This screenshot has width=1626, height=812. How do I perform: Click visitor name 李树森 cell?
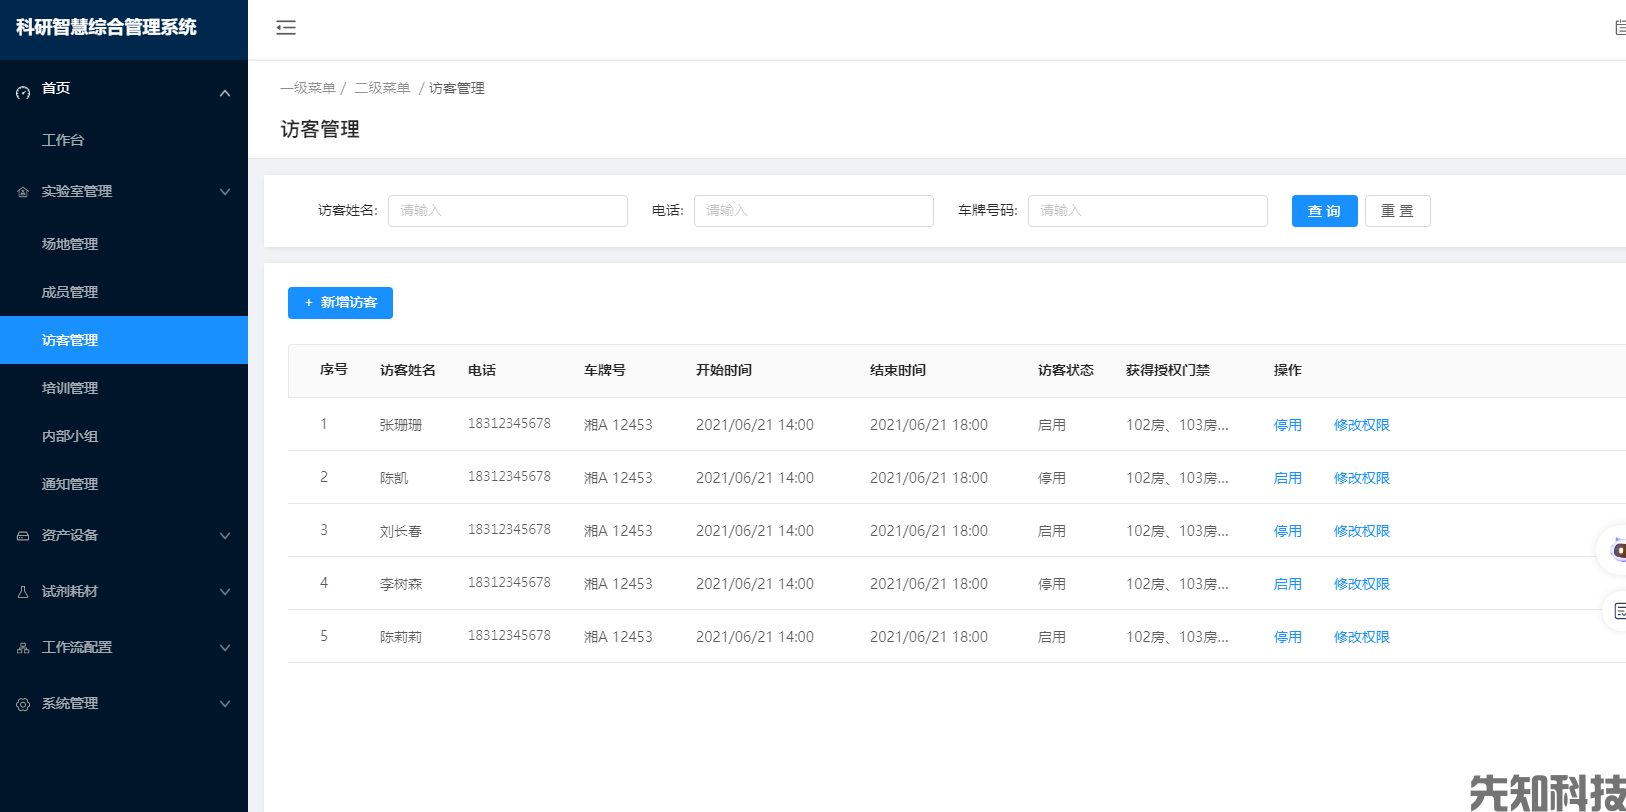(x=401, y=584)
